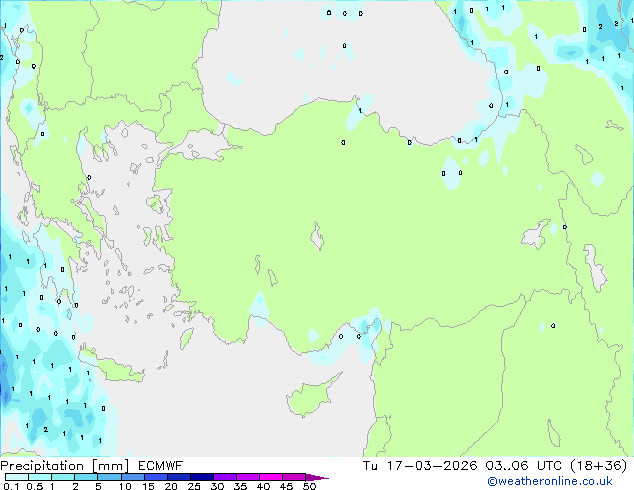Click the 45–50 mm legend swatch
Image resolution: width=634 pixels, height=490 pixels.
click(x=294, y=477)
